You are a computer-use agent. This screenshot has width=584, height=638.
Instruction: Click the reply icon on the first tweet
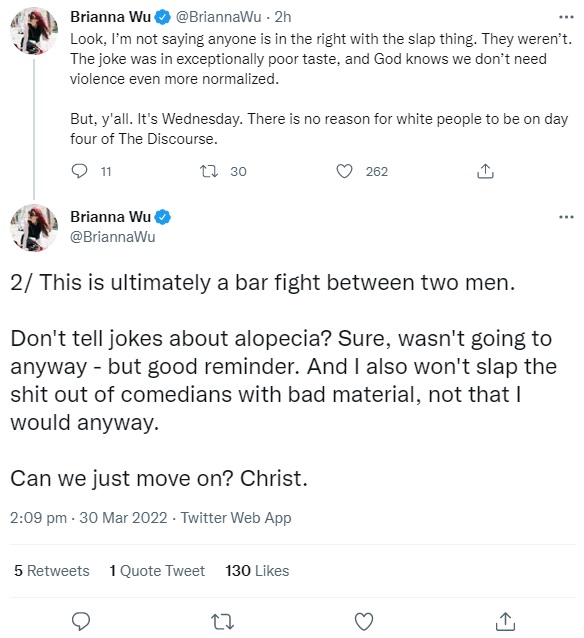[x=79, y=171]
